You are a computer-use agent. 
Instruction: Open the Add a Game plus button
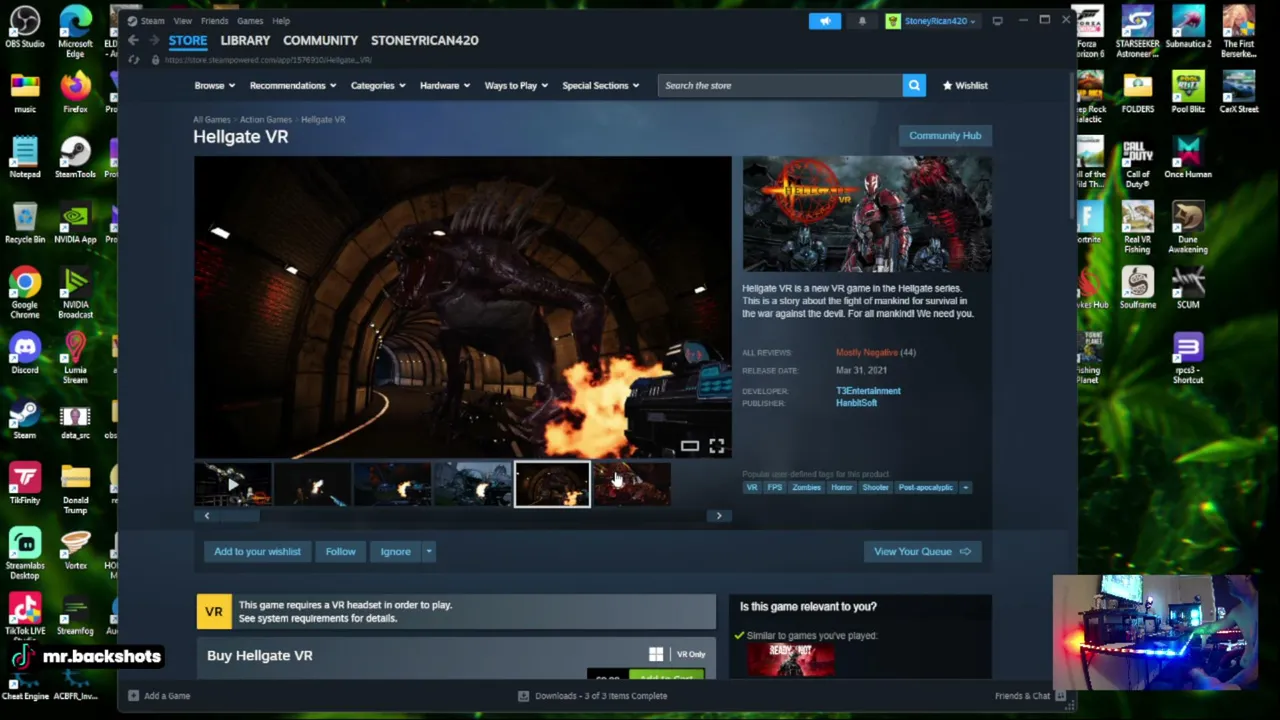point(133,696)
